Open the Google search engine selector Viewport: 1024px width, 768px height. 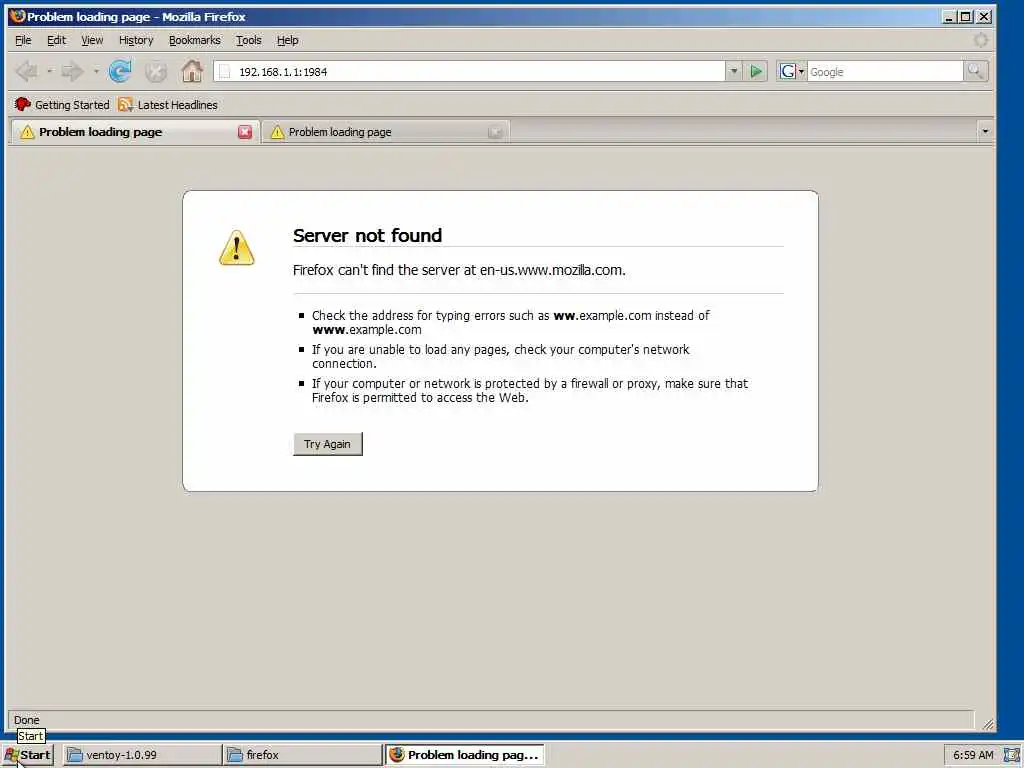pos(792,71)
